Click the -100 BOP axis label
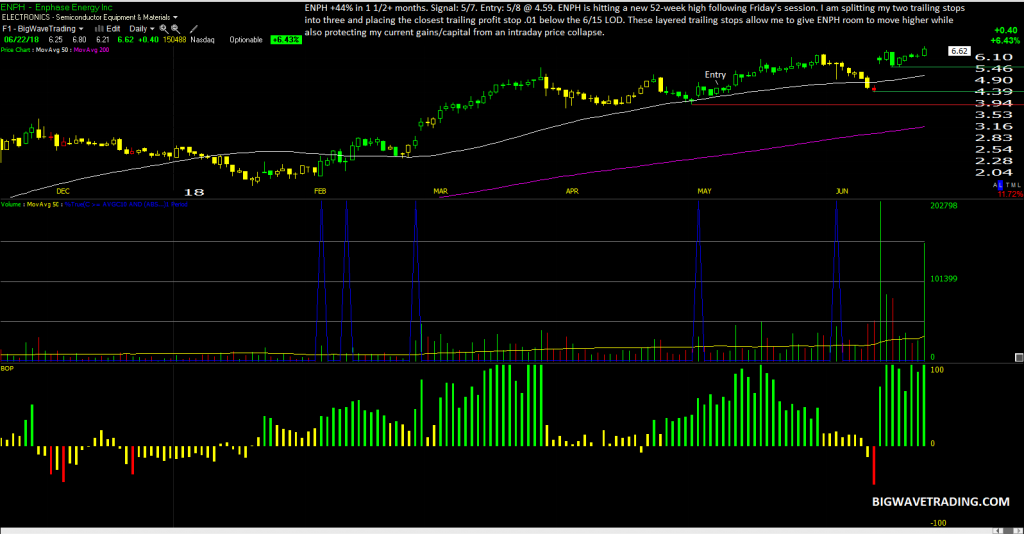1024x534 pixels. pos(938,523)
